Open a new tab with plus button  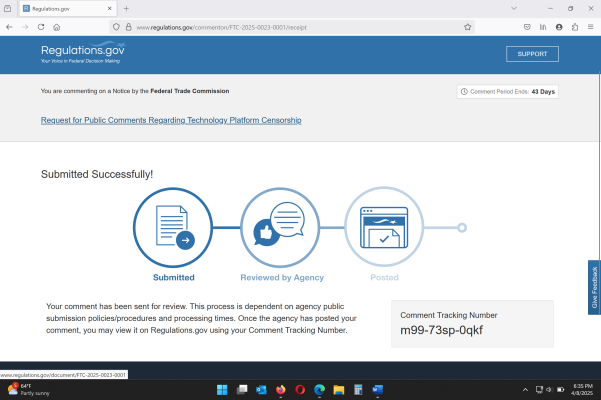(x=126, y=8)
